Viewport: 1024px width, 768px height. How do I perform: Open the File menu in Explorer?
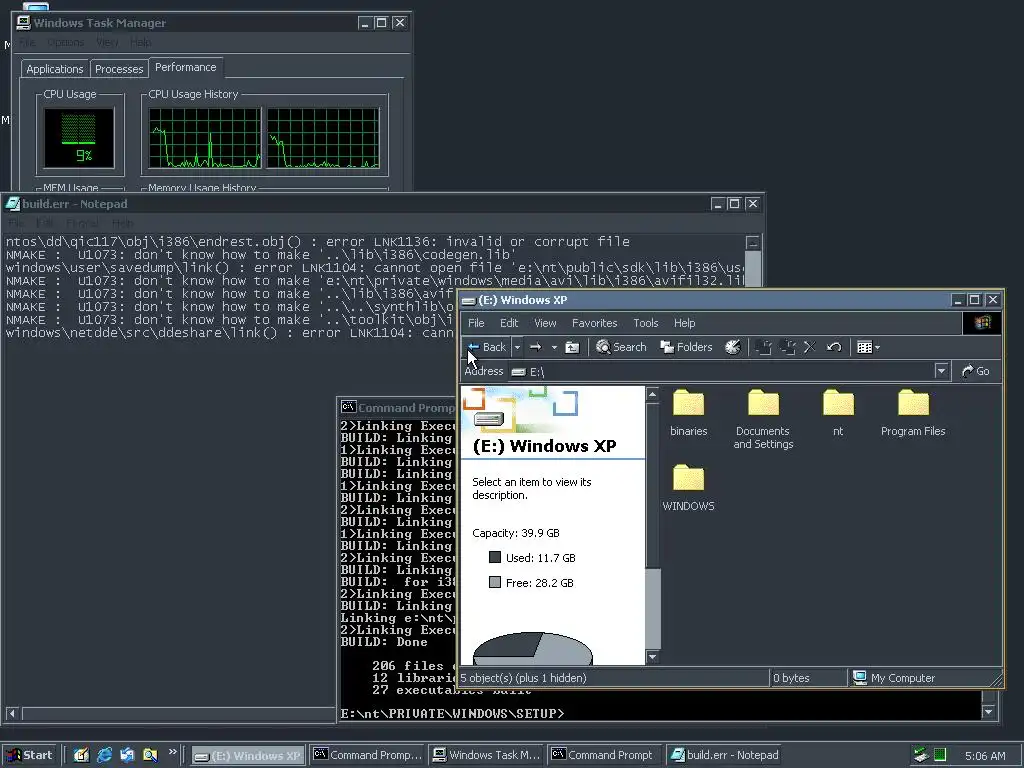[x=476, y=323]
